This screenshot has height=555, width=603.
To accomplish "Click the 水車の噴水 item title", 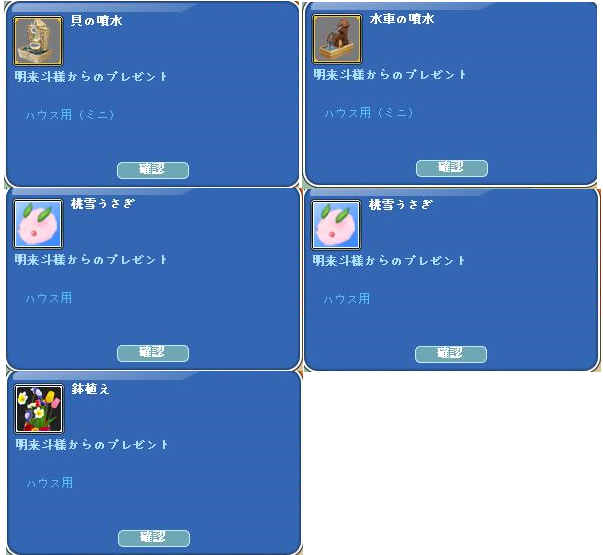I will pos(401,18).
